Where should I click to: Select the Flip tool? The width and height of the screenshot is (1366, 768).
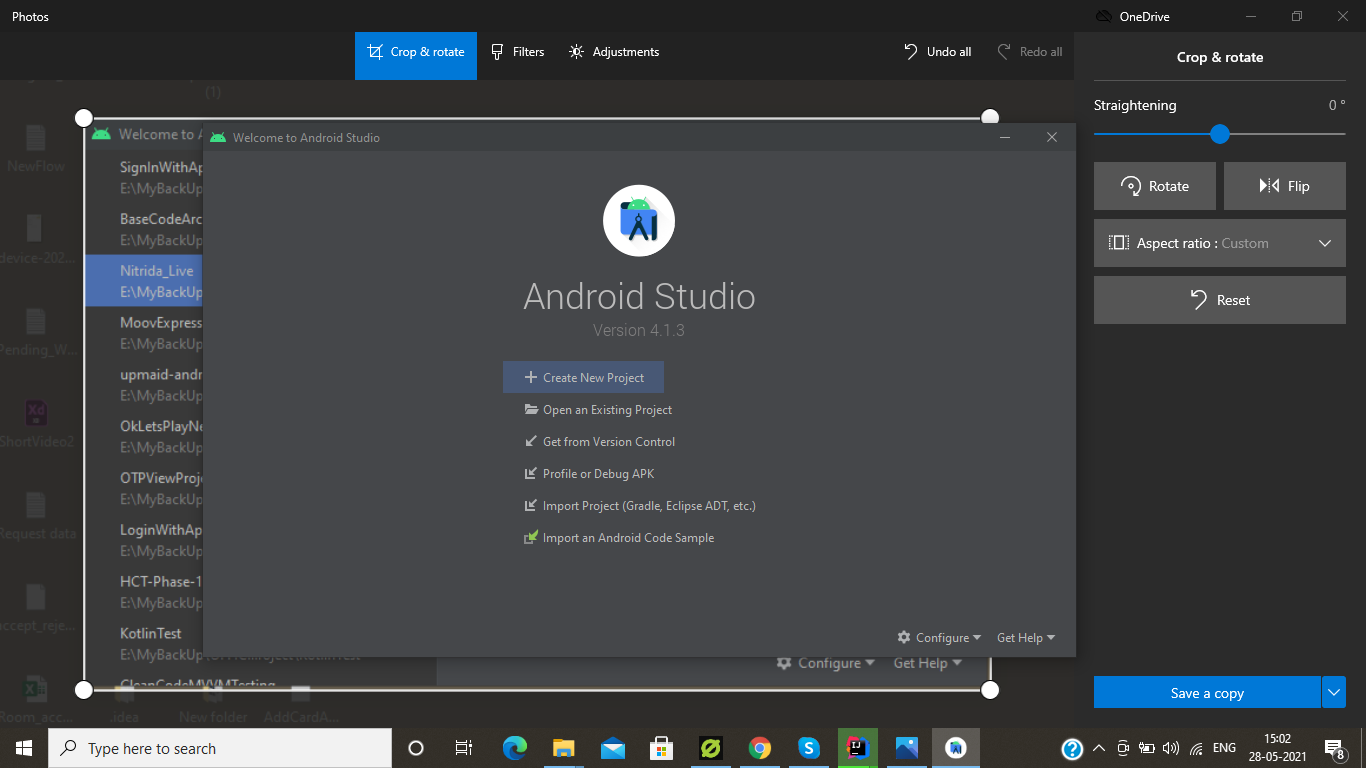click(x=1284, y=186)
